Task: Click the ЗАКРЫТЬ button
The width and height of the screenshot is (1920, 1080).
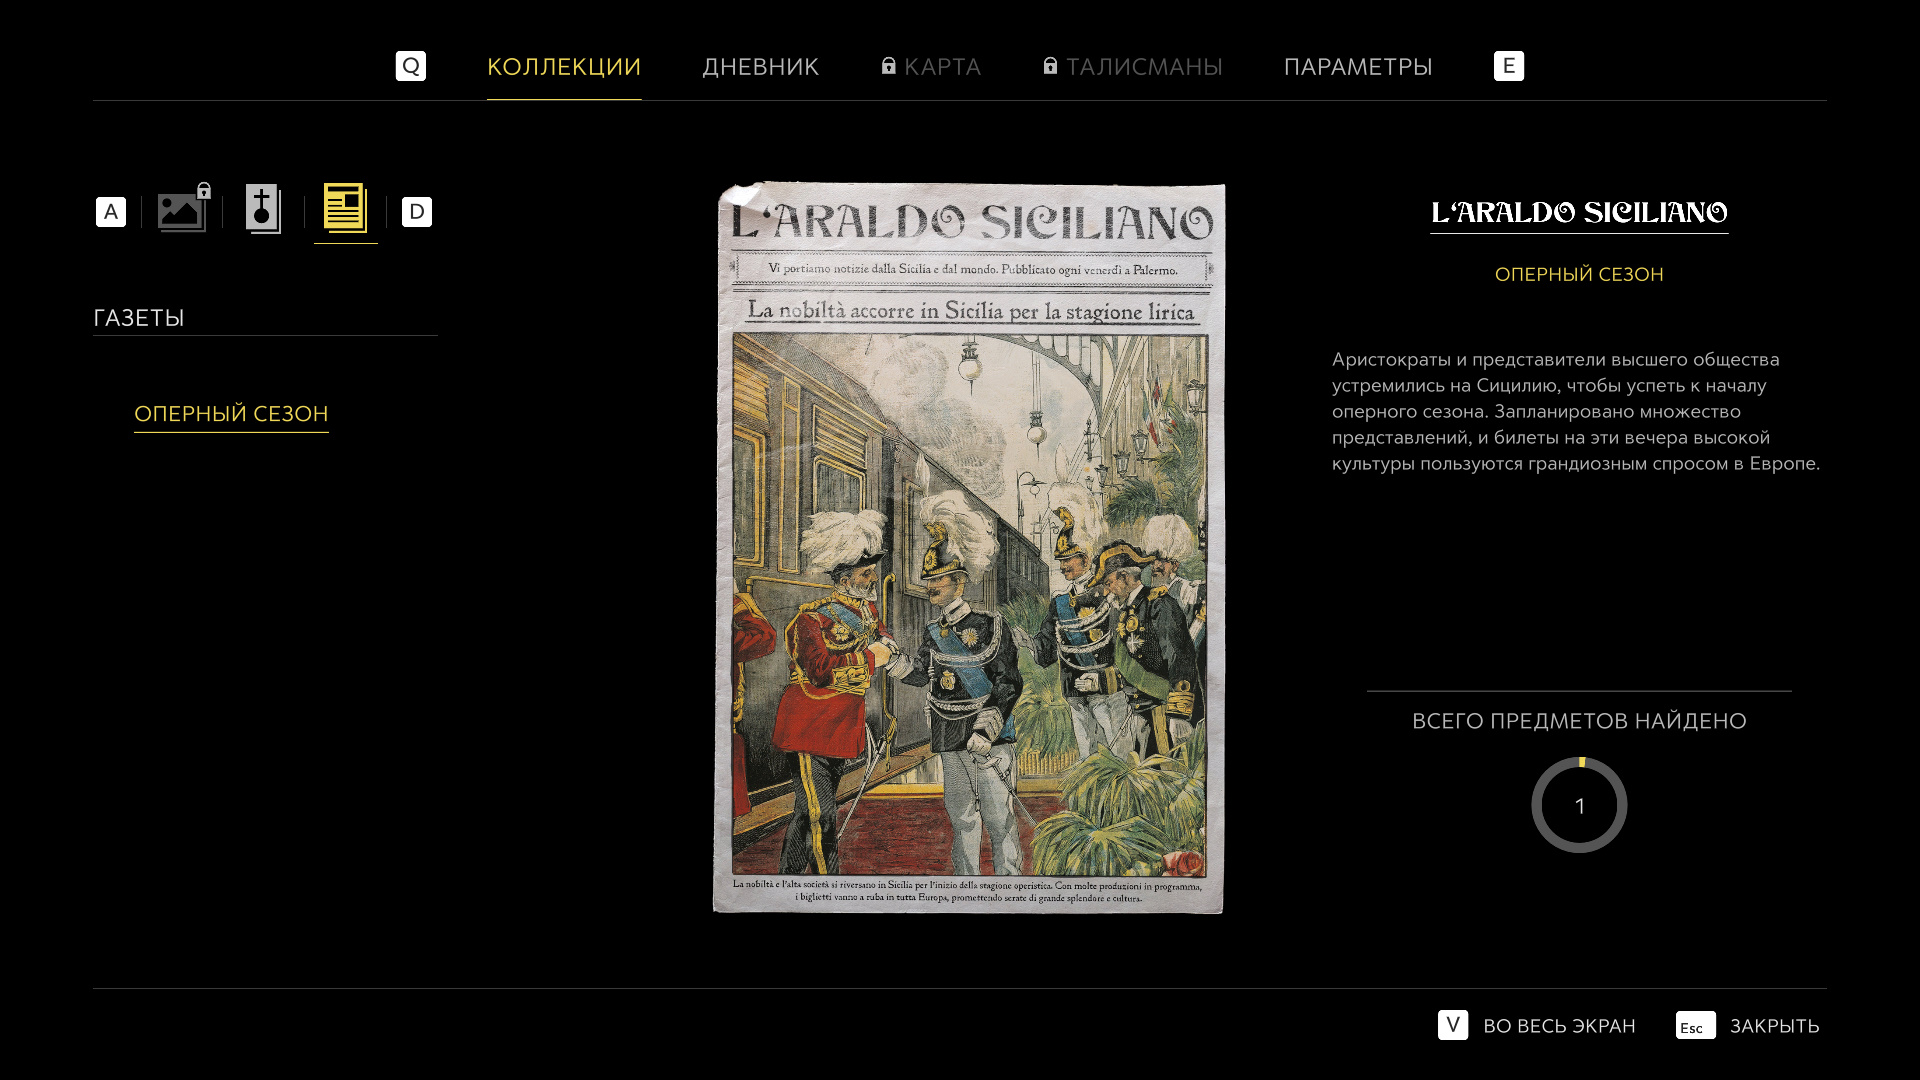Action: coord(1775,1026)
